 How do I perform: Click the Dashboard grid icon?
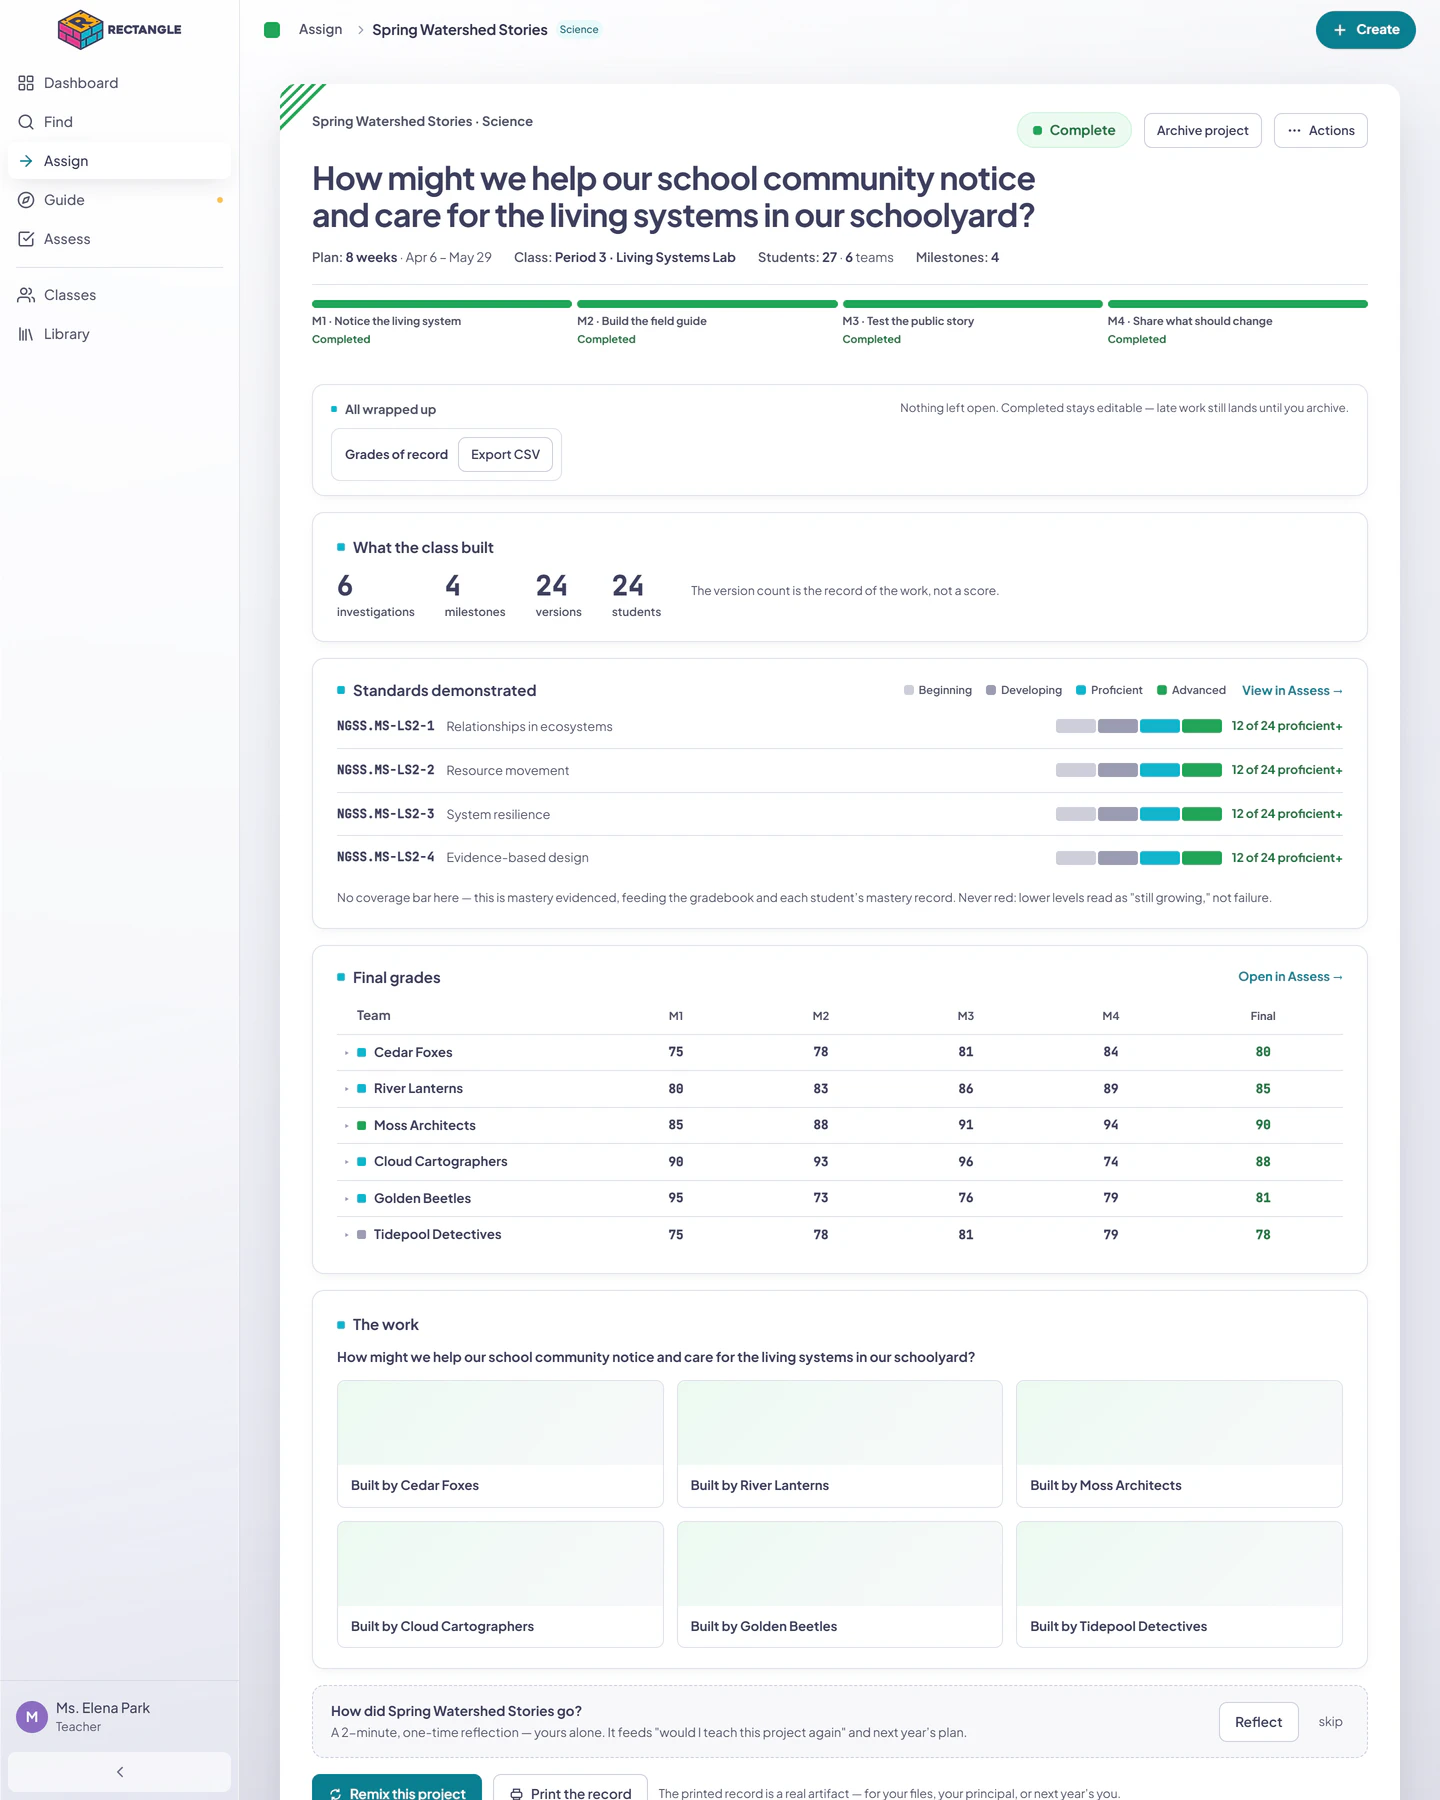click(x=26, y=83)
